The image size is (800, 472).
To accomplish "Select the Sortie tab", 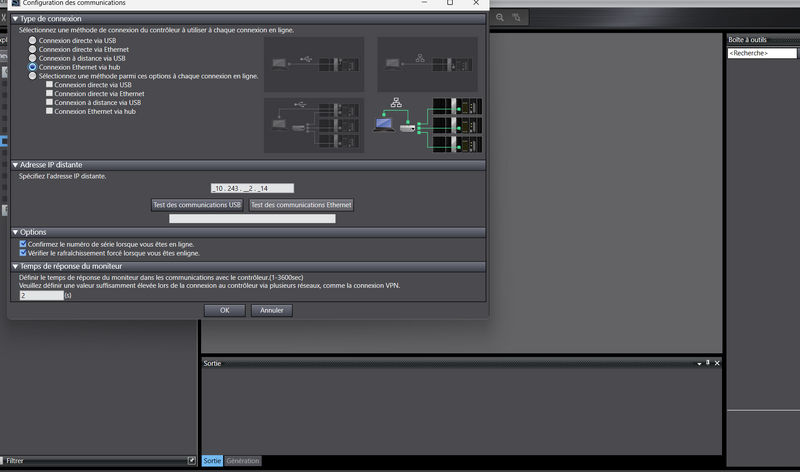I will tap(212, 461).
